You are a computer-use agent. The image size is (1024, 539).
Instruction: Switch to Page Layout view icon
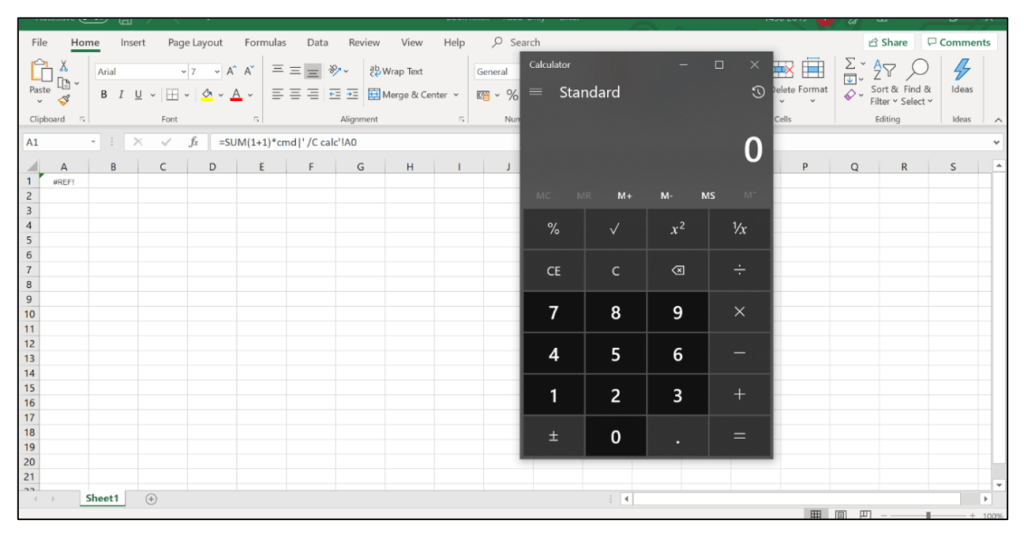tap(840, 515)
